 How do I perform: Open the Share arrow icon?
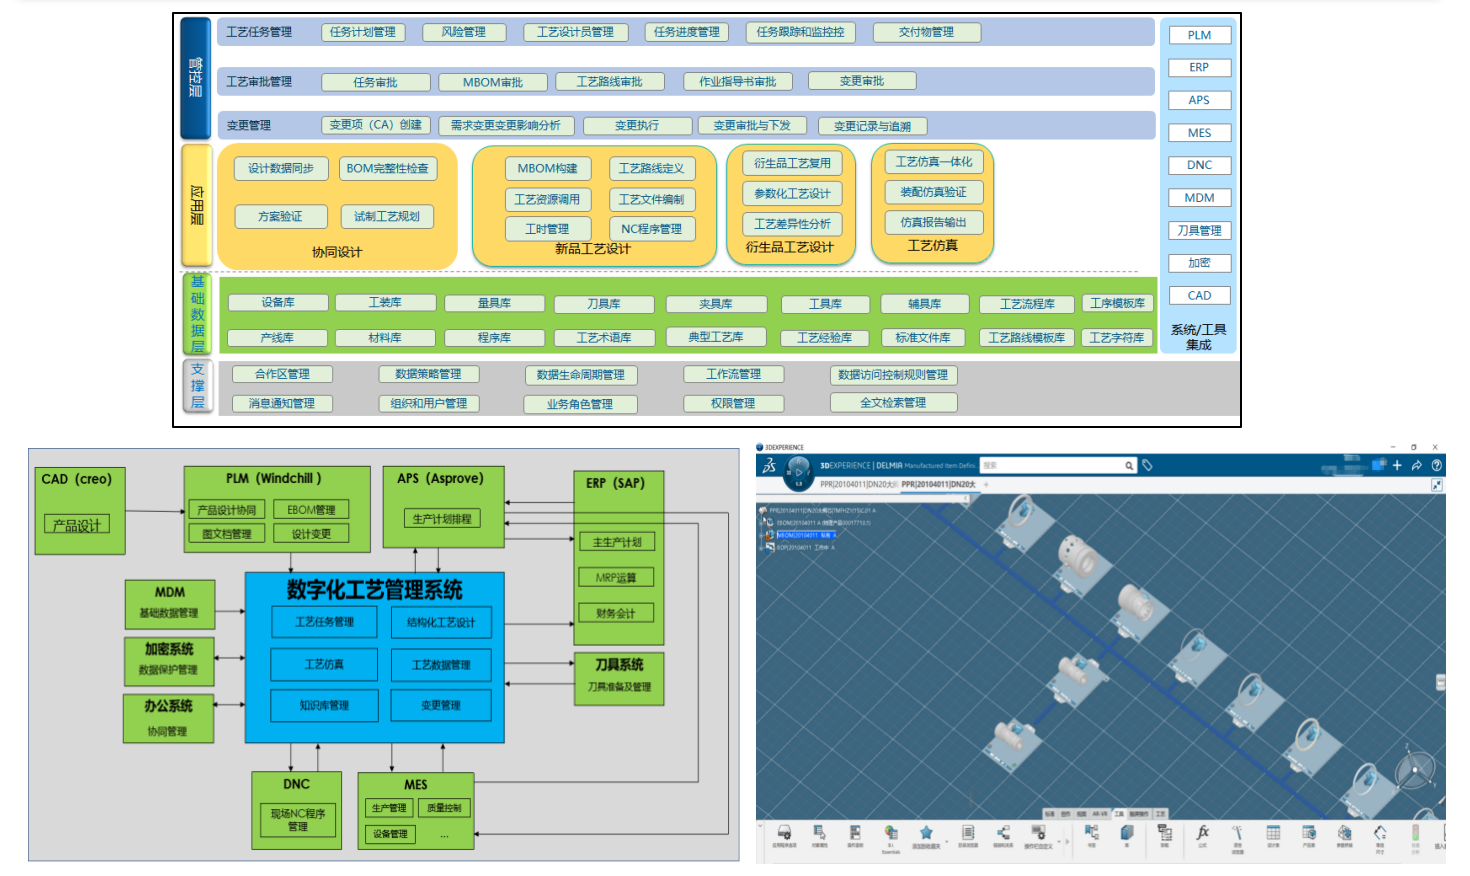pos(1416,465)
